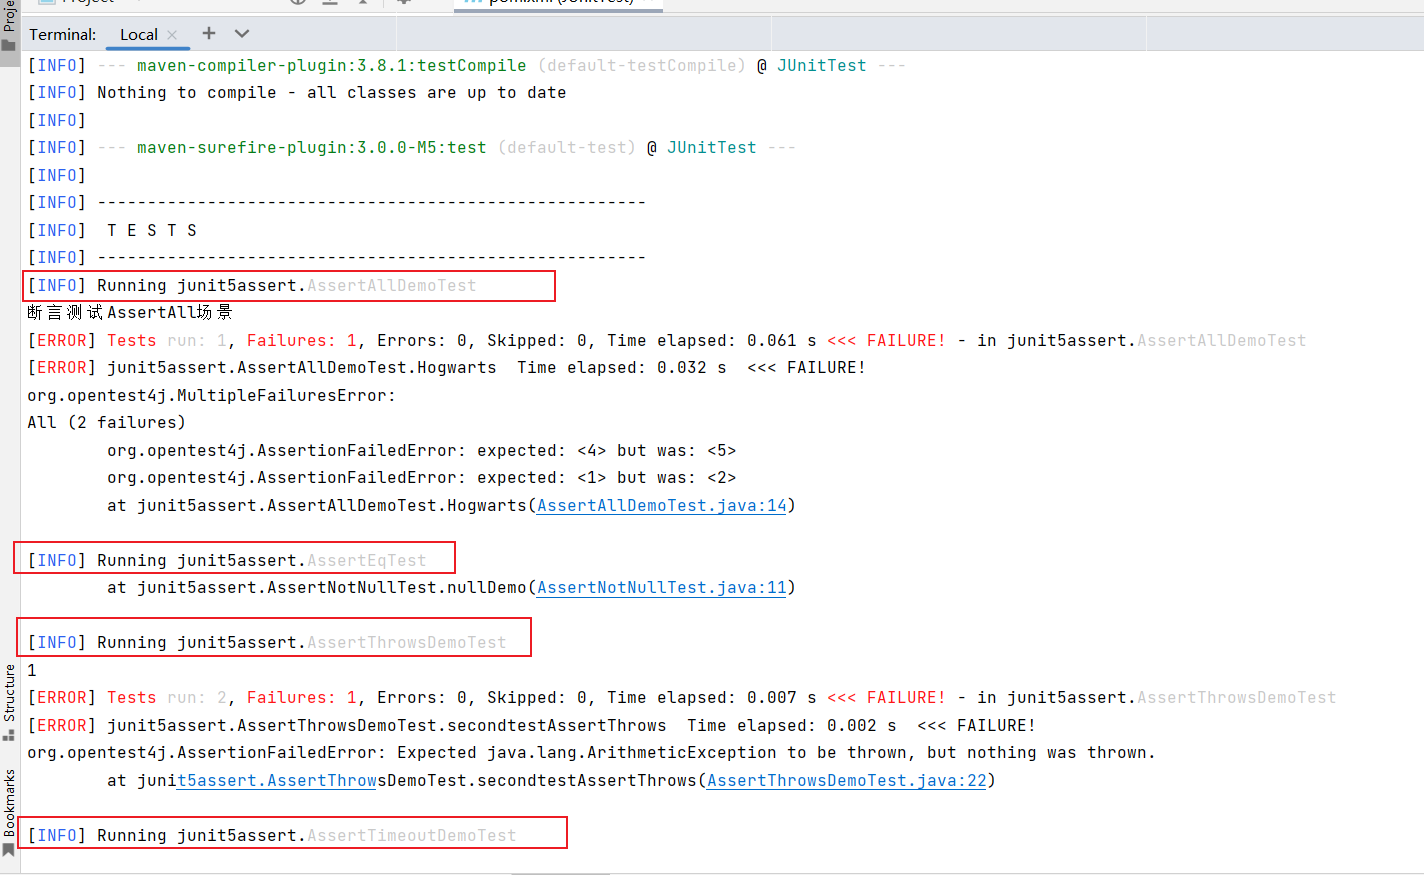This screenshot has height=875, width=1424.
Task: Click the 'All (2 failures)' output line
Action: tap(106, 423)
